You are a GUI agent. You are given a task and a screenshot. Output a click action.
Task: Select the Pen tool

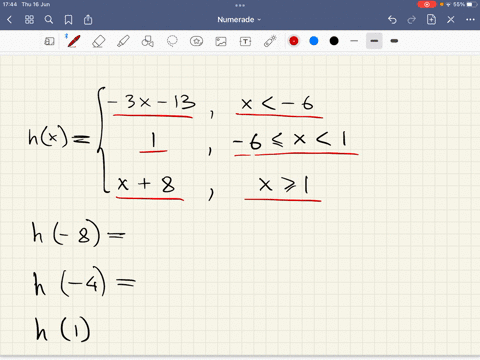pos(73,41)
